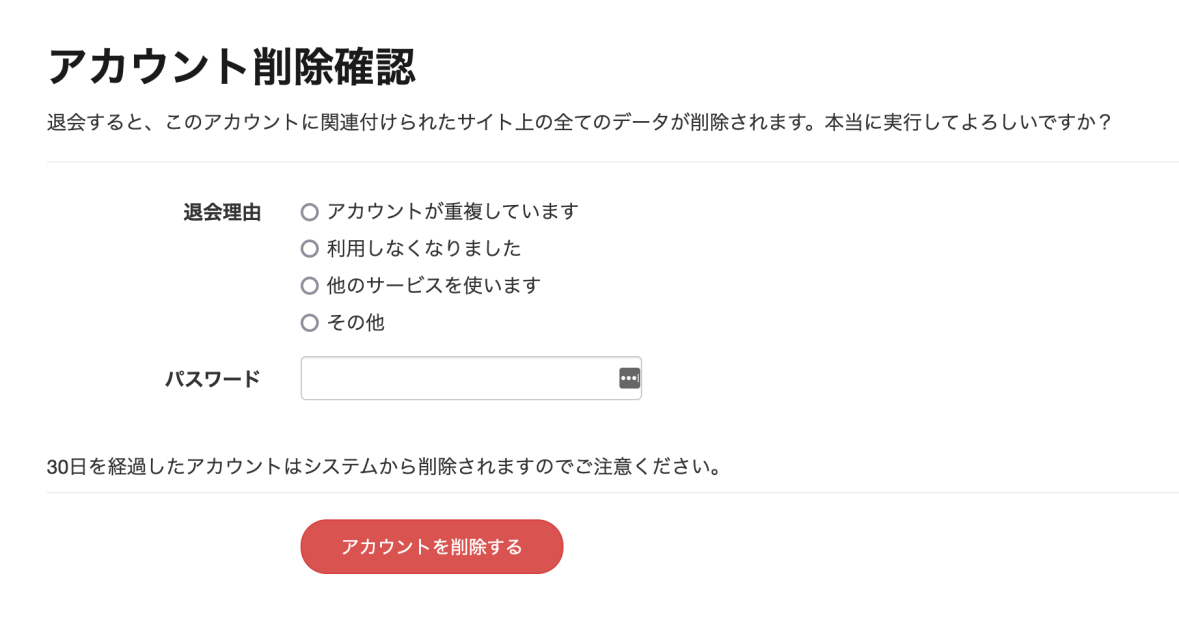1179x630 pixels.
Task: Click the divider line below the description
Action: point(612,162)
